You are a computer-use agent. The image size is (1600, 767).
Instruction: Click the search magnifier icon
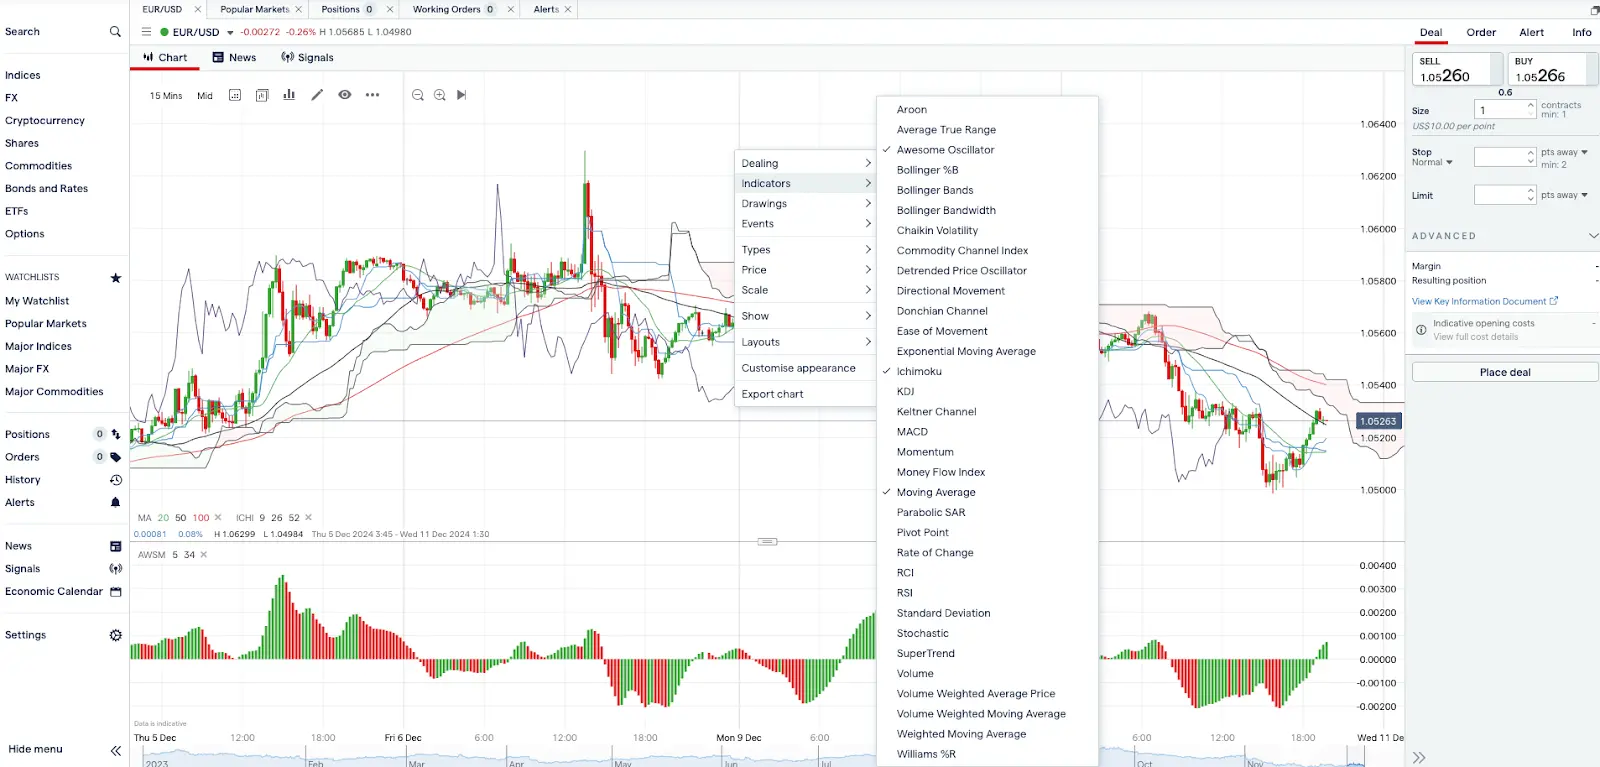pyautogui.click(x=115, y=32)
